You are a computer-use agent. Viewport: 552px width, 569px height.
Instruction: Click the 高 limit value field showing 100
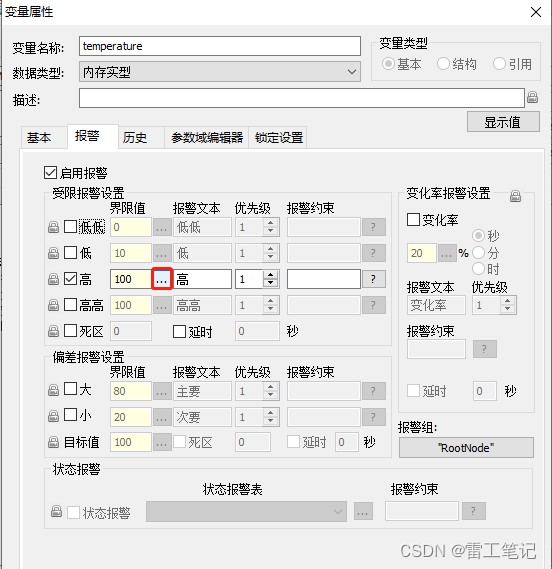coord(131,279)
